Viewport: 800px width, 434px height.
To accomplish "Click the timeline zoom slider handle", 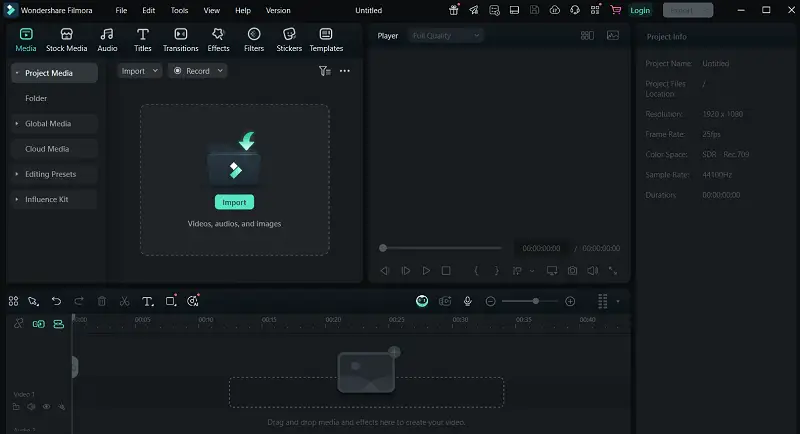I will pos(536,301).
